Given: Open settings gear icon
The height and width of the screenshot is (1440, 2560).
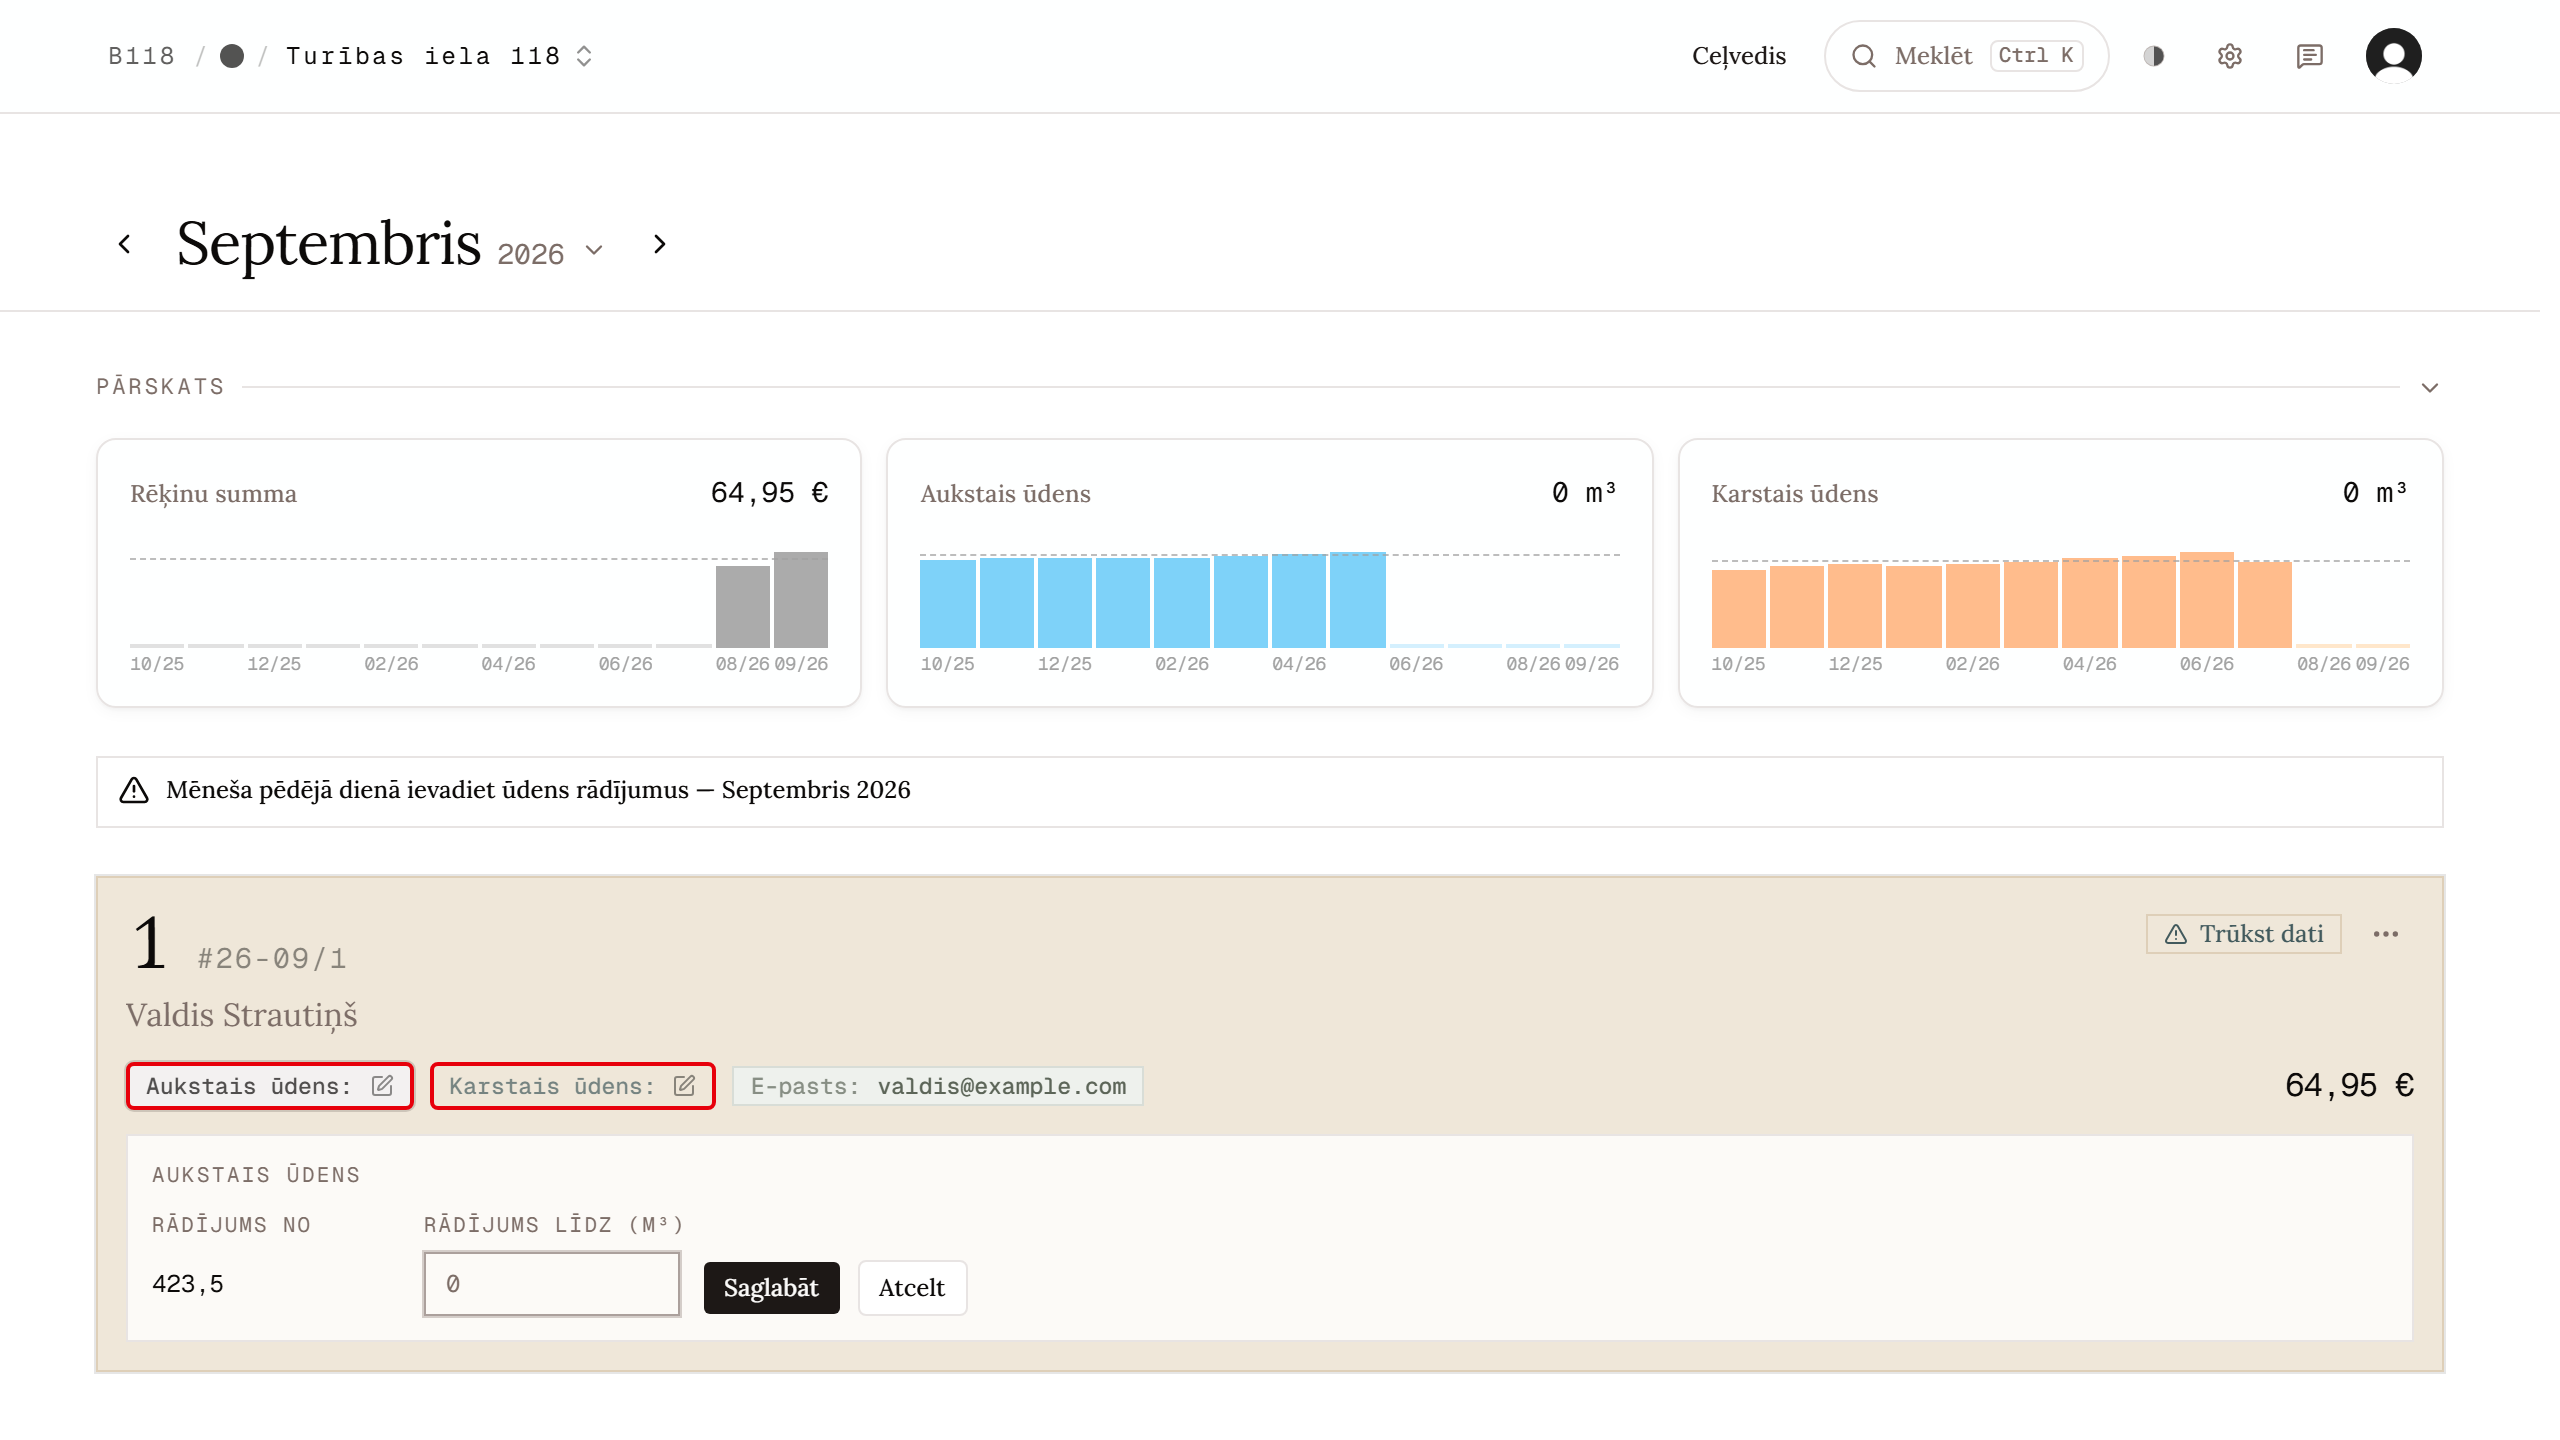Looking at the screenshot, I should [x=2230, y=56].
